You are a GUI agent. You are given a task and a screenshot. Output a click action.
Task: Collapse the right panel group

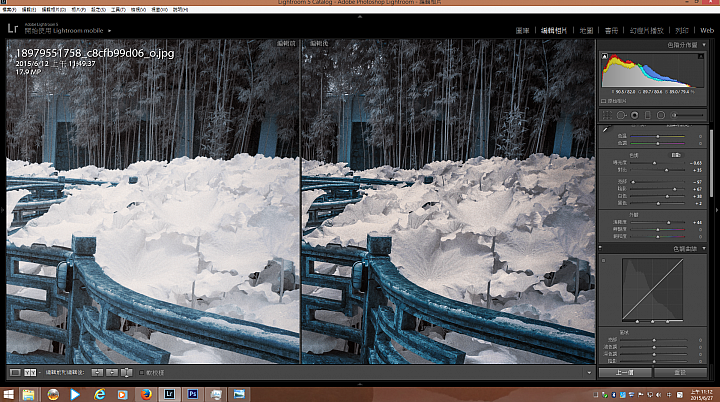tap(717, 210)
